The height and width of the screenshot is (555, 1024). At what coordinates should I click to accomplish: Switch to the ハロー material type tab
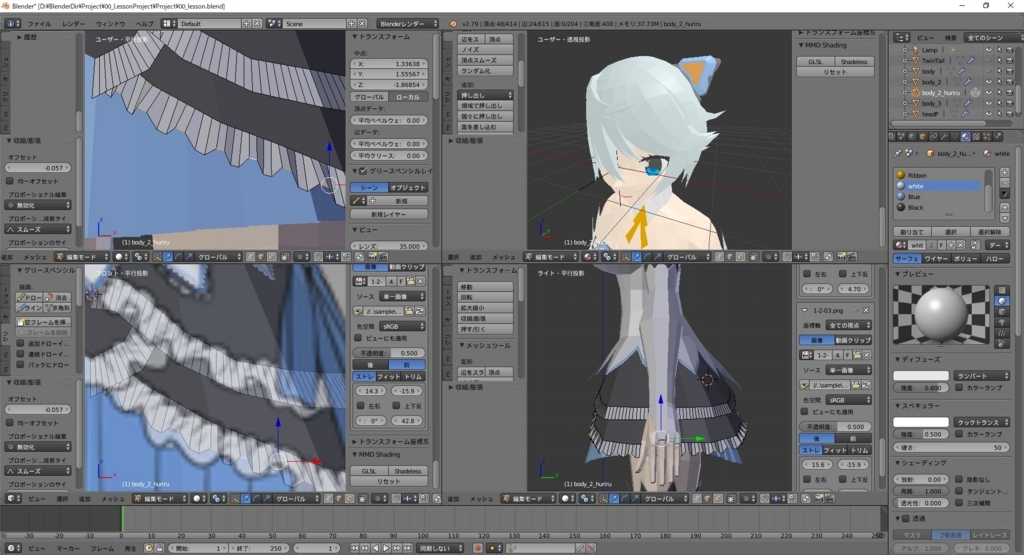point(995,259)
